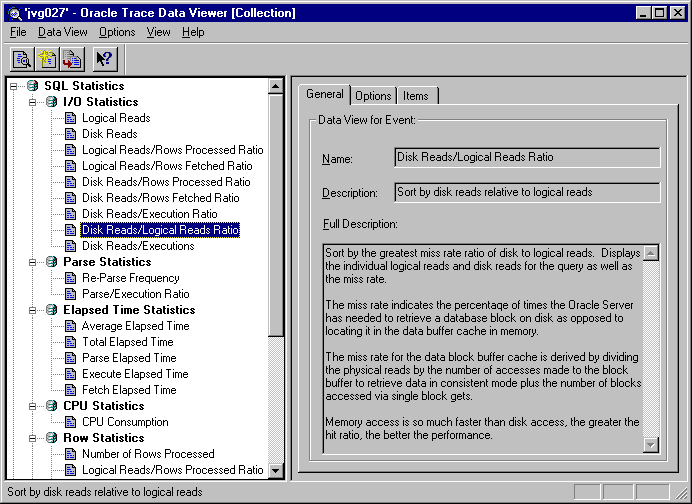Image resolution: width=692 pixels, height=504 pixels.
Task: Click into the Description field
Action: pyautogui.click(x=527, y=192)
